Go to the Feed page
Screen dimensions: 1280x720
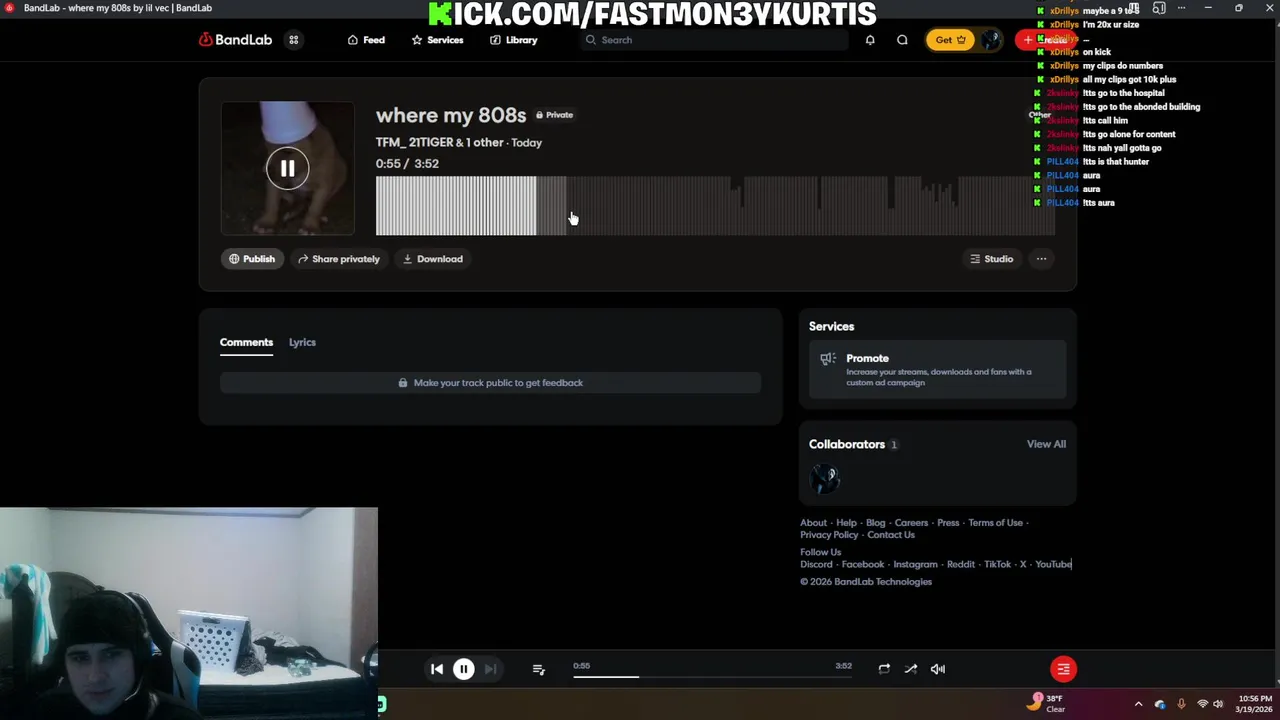[x=366, y=40]
